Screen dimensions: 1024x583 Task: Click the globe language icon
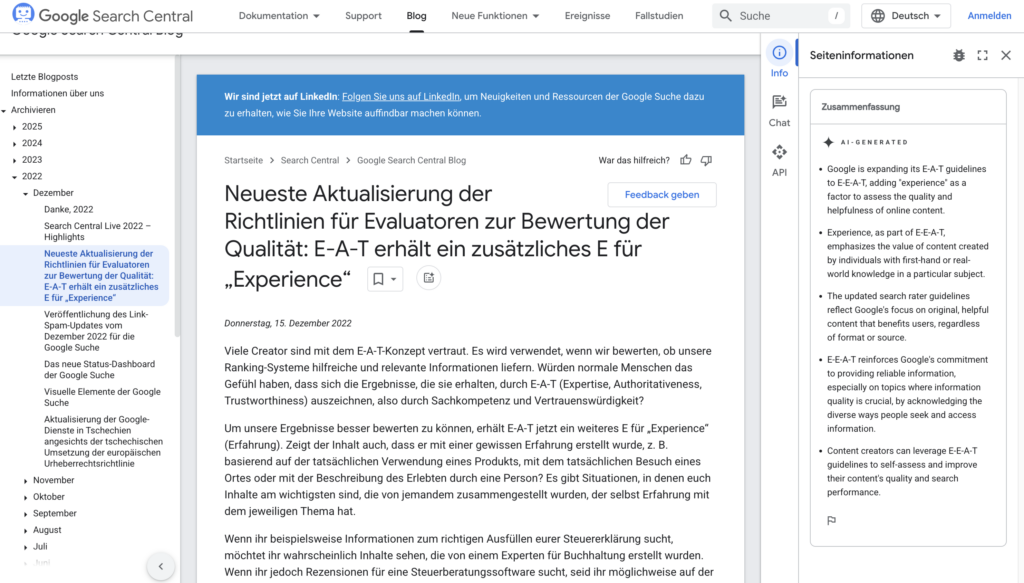click(x=878, y=16)
